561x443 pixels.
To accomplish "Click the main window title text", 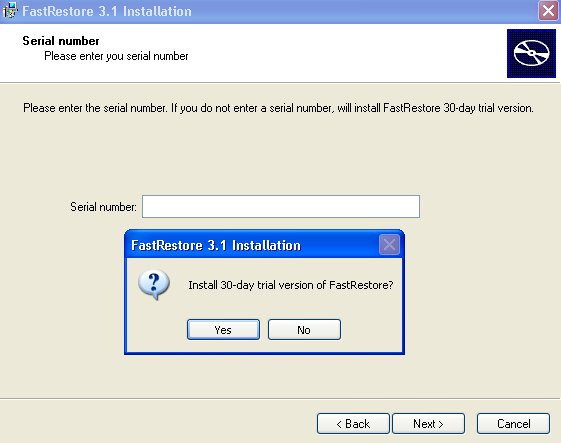I will [107, 11].
